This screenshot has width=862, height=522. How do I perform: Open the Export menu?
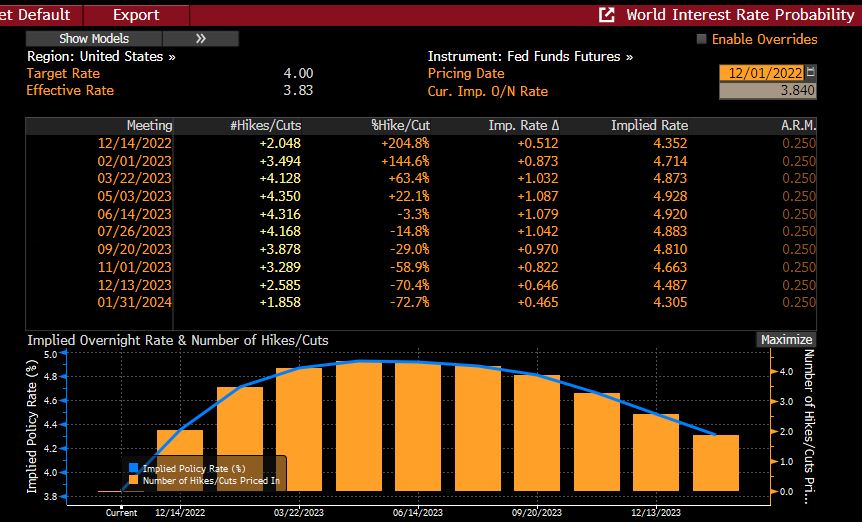click(136, 15)
